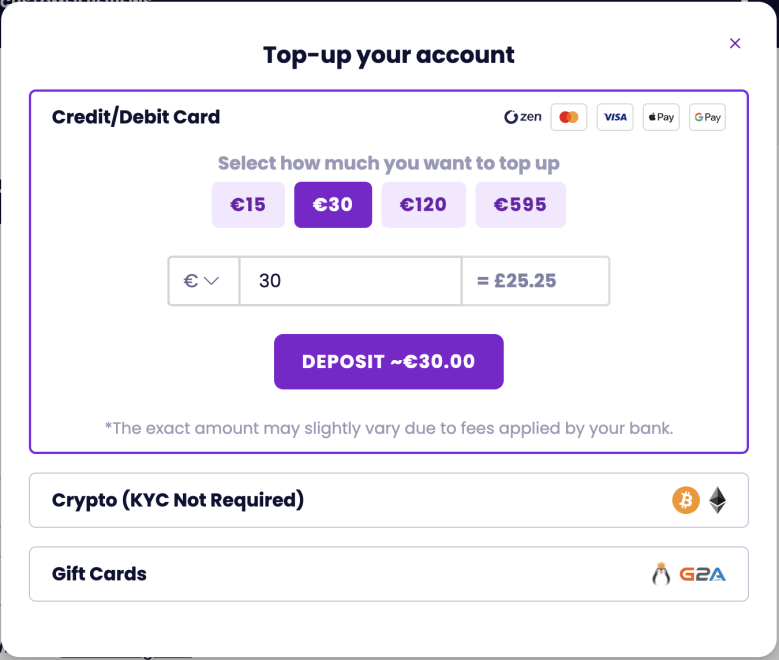Select the €120 top-up amount
Viewport: 779px width, 660px height.
pos(423,205)
